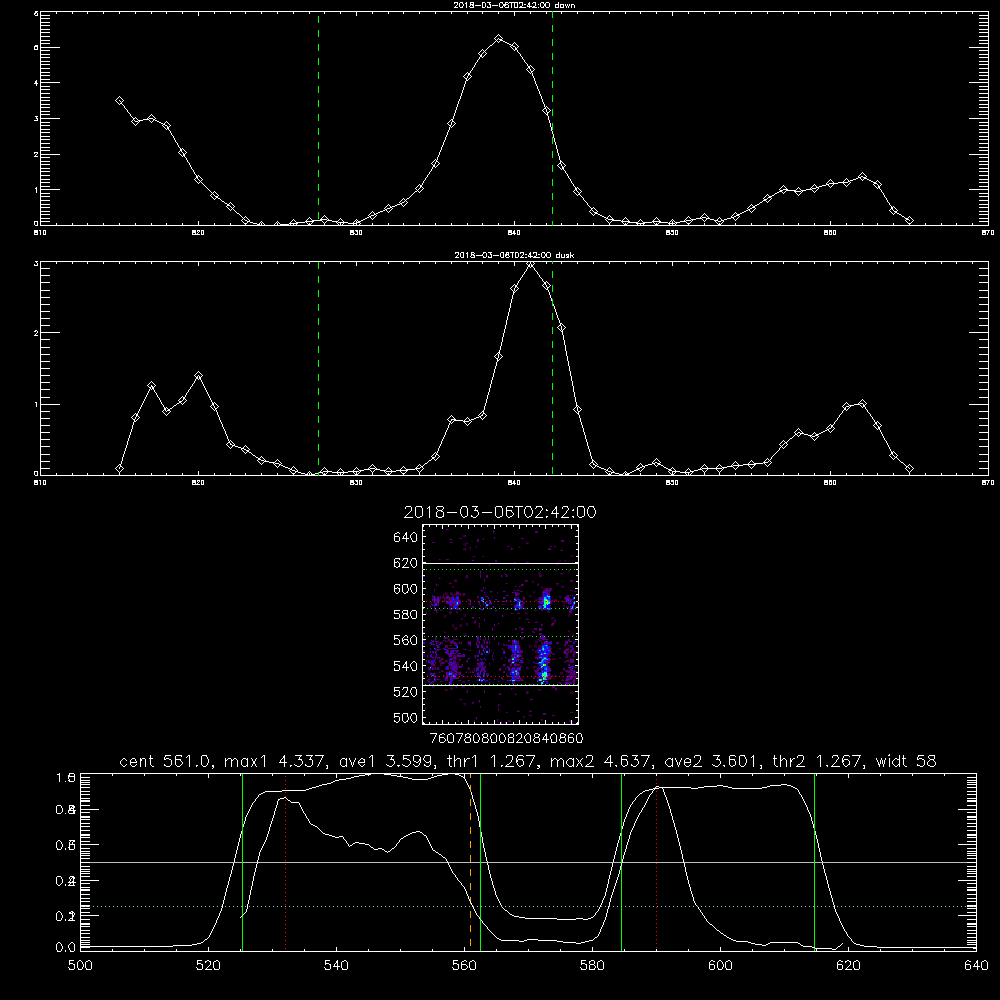This screenshot has height=1000, width=1000.
Task: Click dawn plot x-axis tick label 840
Action: (x=514, y=233)
